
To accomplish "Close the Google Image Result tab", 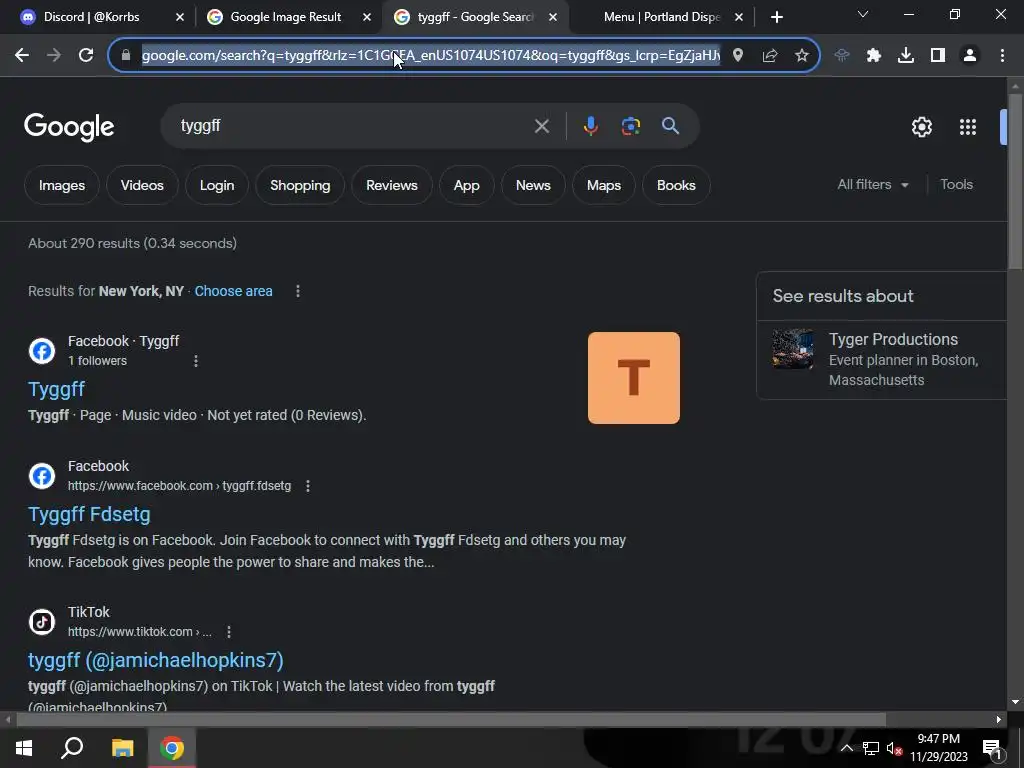I will 367,18.
